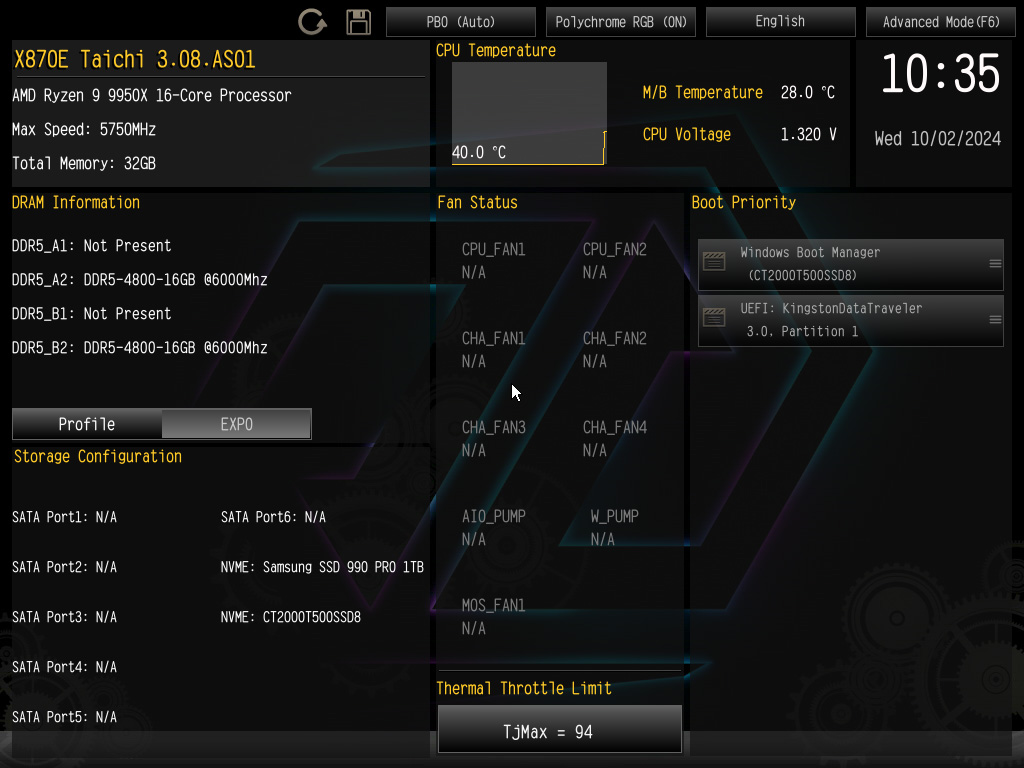Image resolution: width=1024 pixels, height=768 pixels.
Task: Click the CPU temperature graph
Action: pos(529,112)
